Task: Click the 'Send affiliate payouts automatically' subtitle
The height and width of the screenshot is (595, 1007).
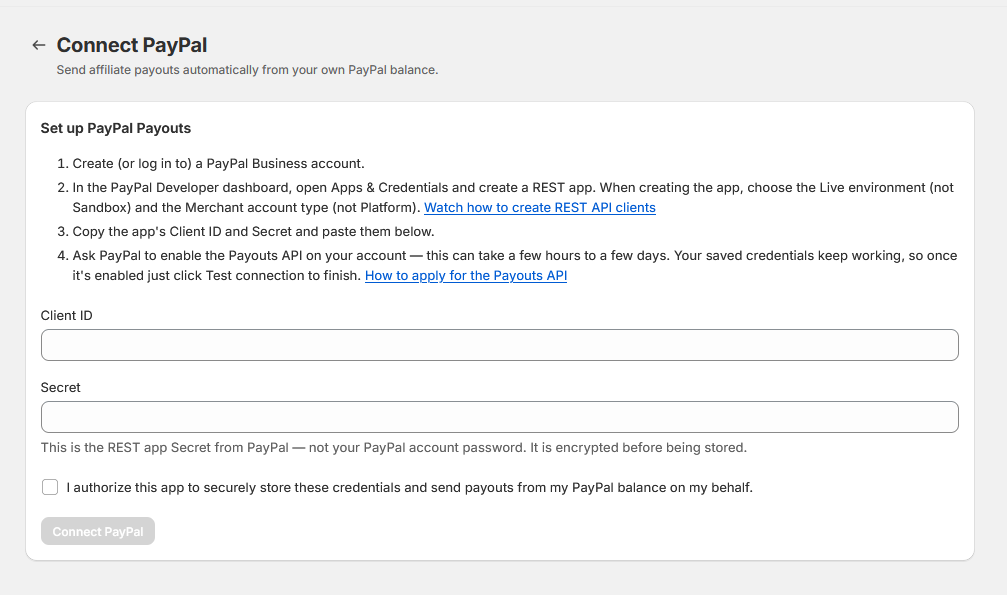Action: click(x=247, y=69)
